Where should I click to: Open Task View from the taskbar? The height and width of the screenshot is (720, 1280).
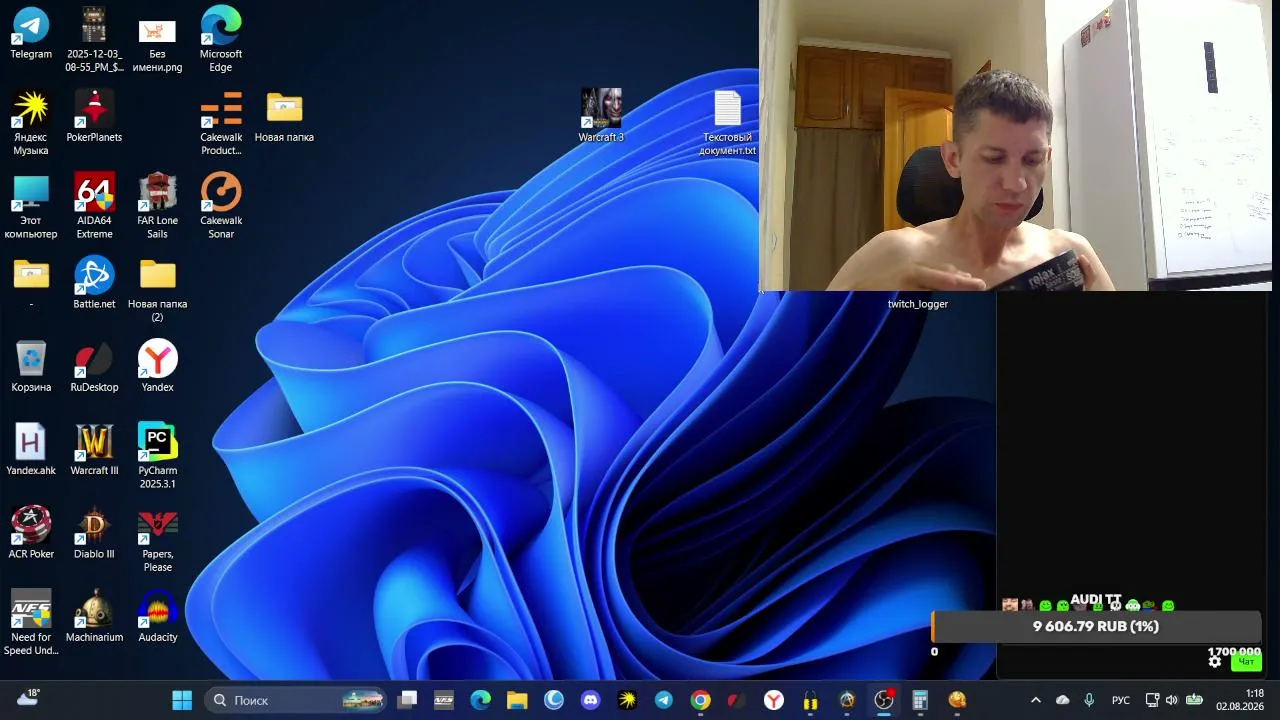[407, 700]
